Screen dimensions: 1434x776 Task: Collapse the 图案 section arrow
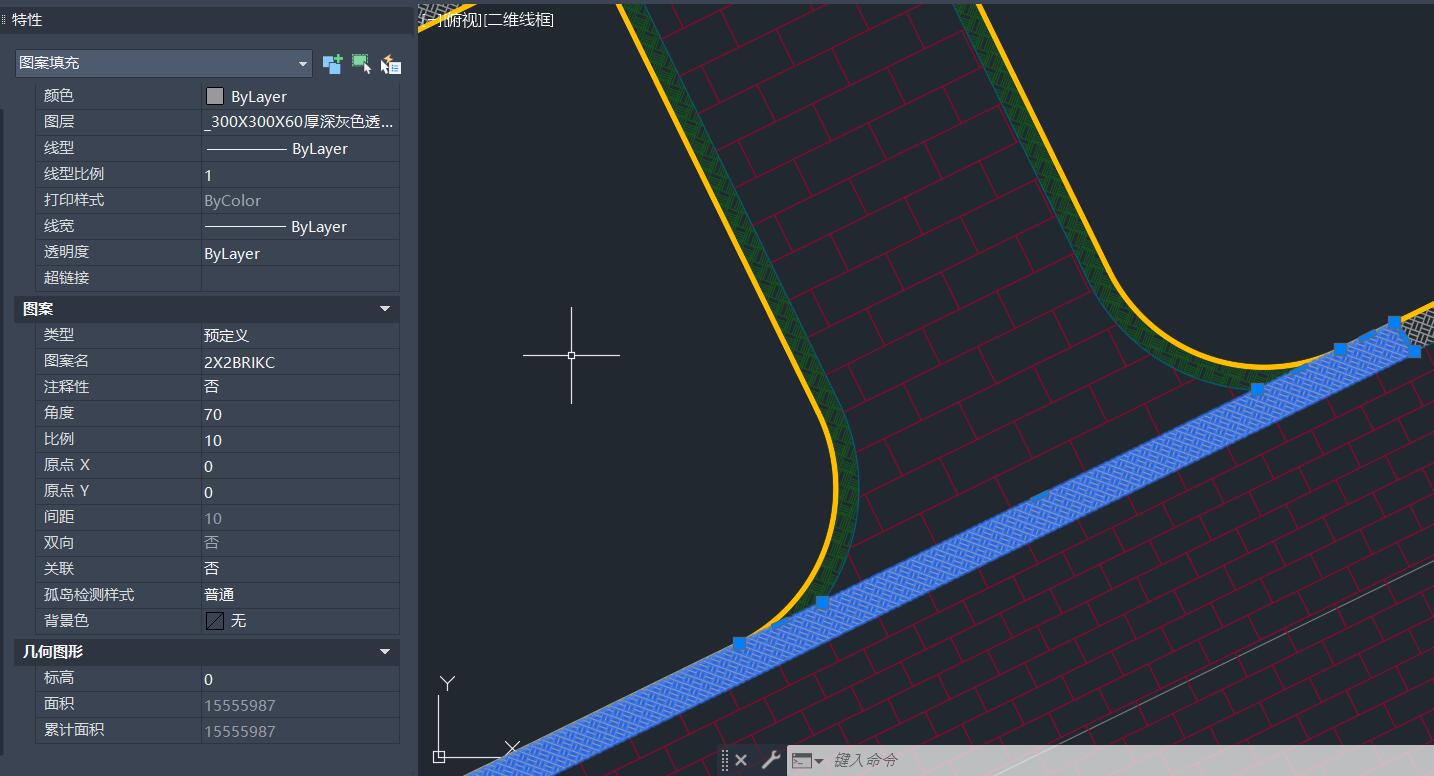(385, 309)
